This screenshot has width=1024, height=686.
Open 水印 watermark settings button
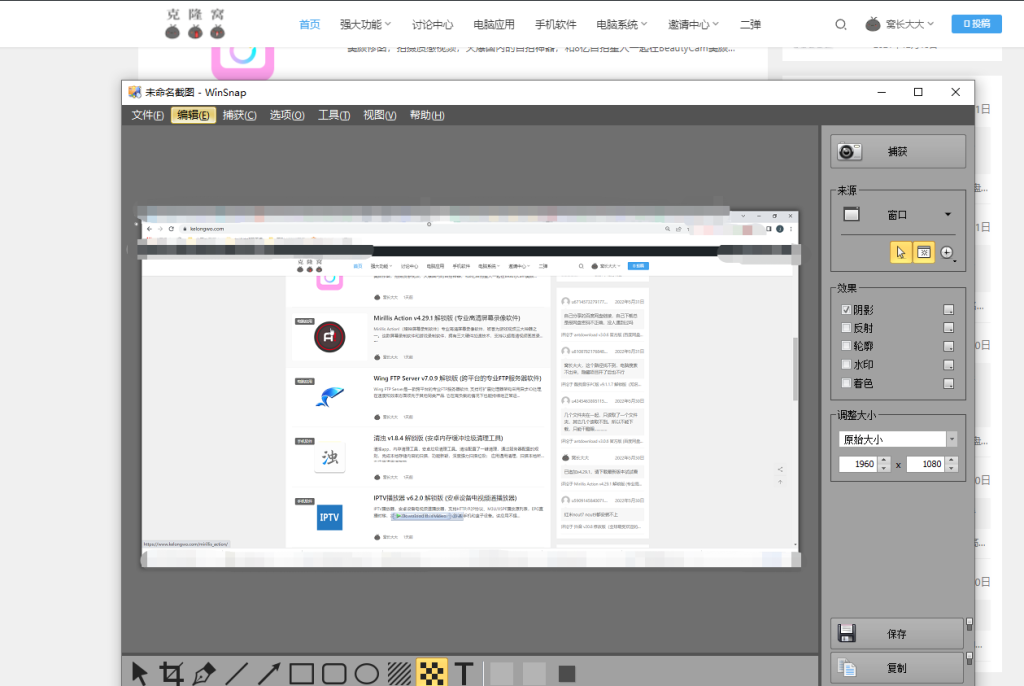(948, 365)
